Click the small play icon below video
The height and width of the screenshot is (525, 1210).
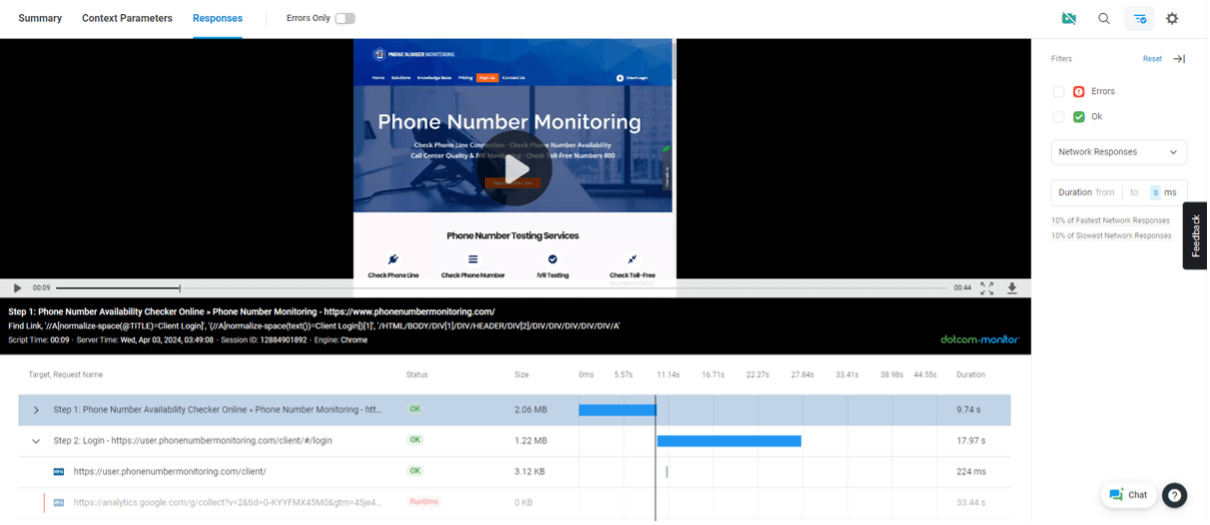click(x=17, y=288)
